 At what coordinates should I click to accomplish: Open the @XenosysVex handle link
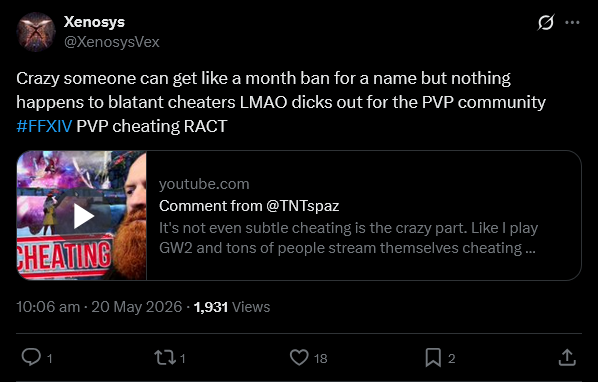click(x=111, y=42)
